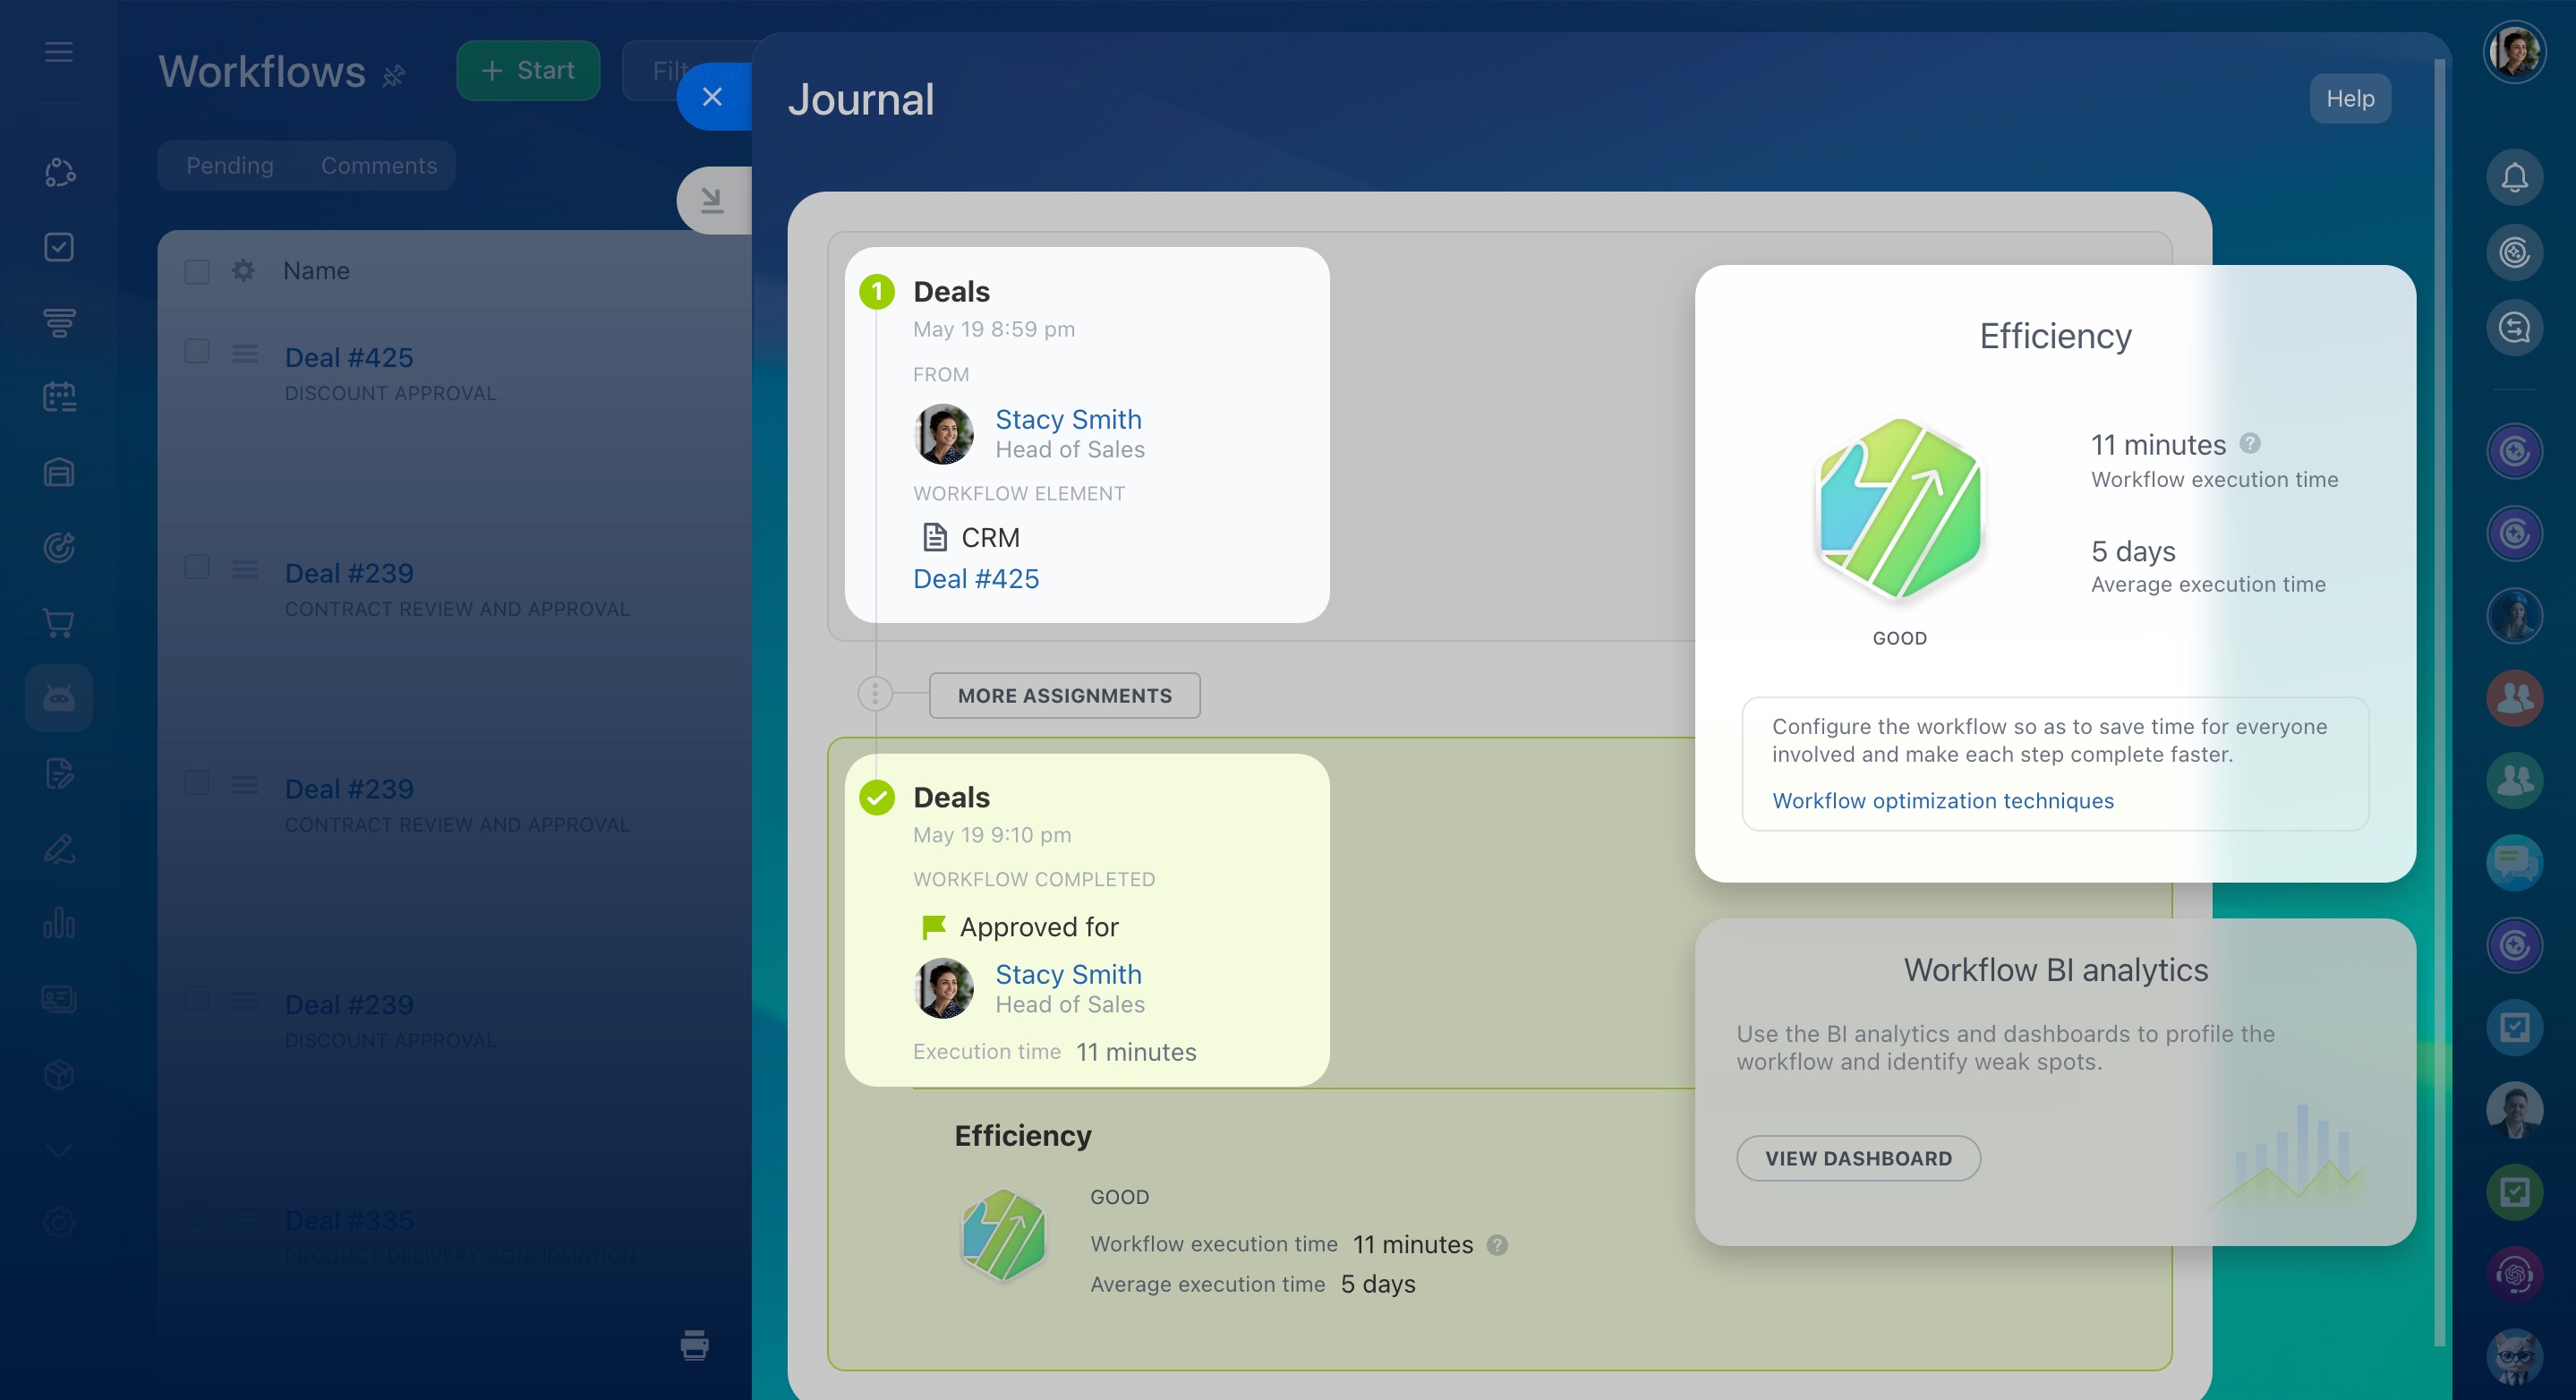Open the analytics bar chart sidebar icon
2576x1400 pixels.
click(59, 923)
